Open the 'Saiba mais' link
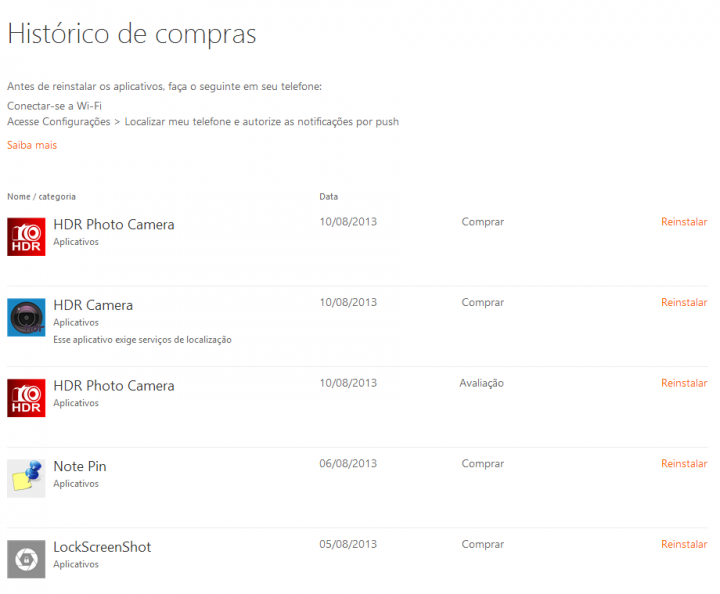Viewport: 720px width, 594px height. coord(32,145)
